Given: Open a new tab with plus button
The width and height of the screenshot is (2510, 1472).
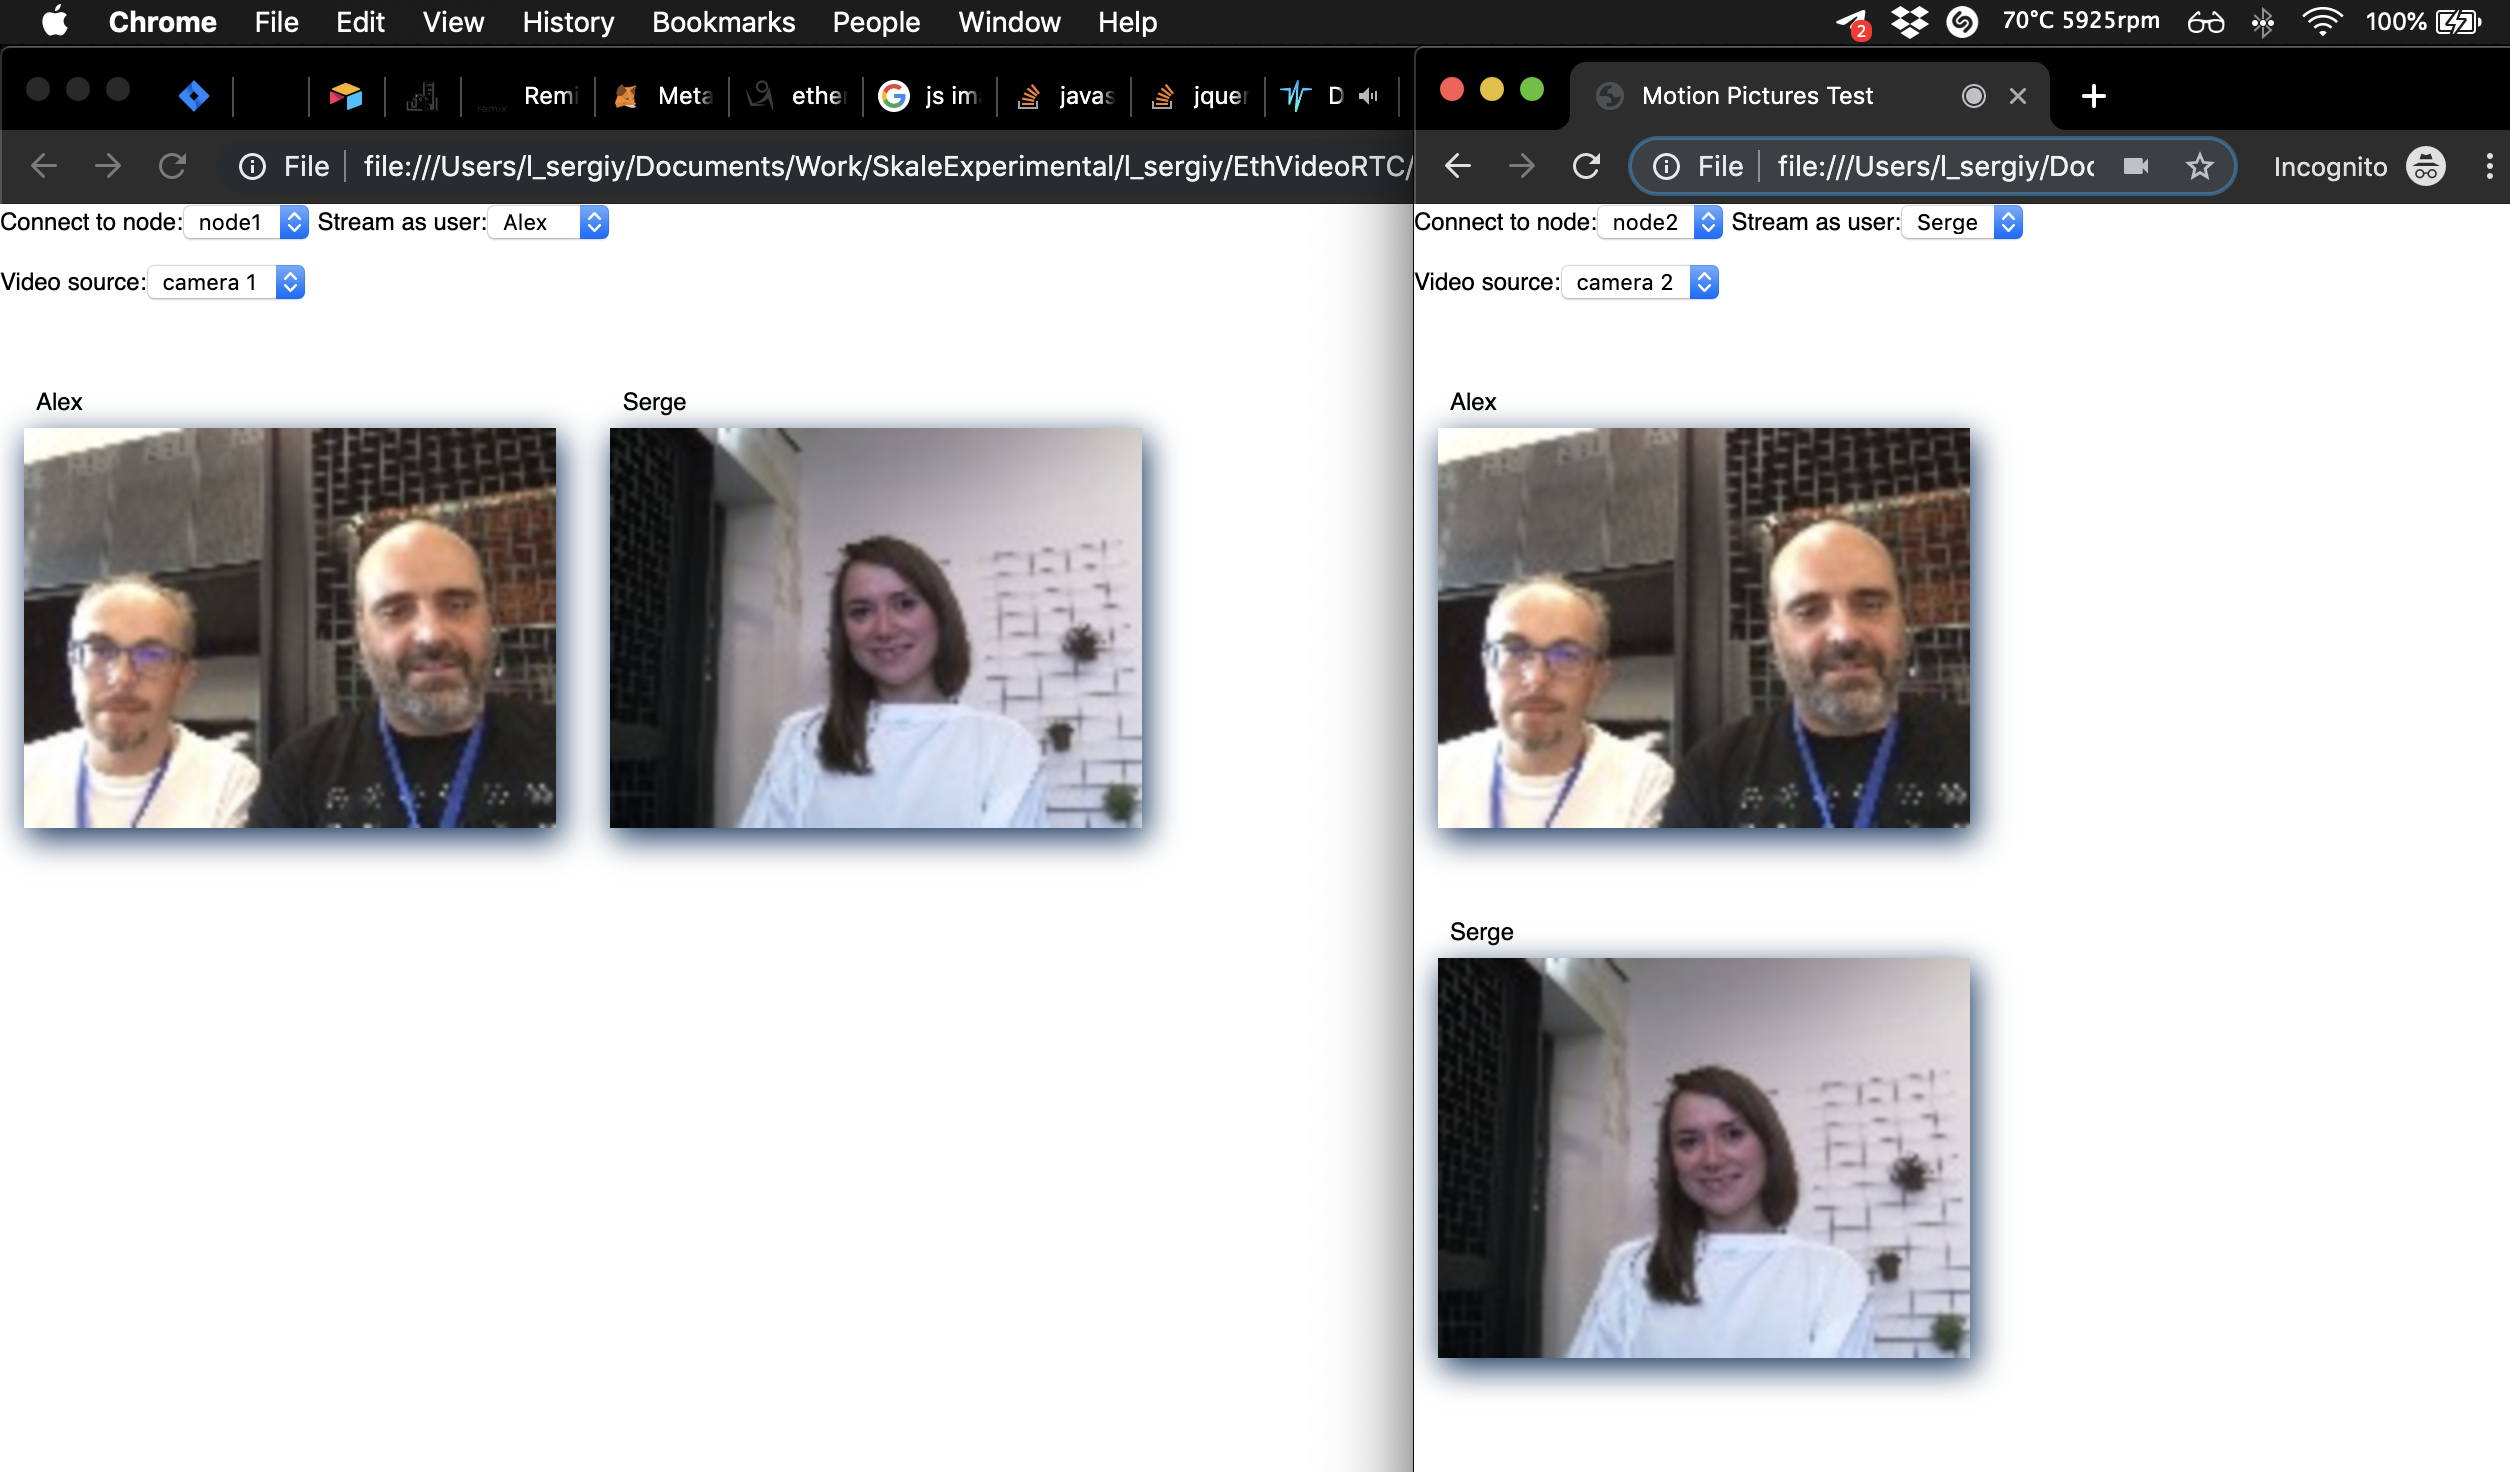Looking at the screenshot, I should pos(2093,96).
